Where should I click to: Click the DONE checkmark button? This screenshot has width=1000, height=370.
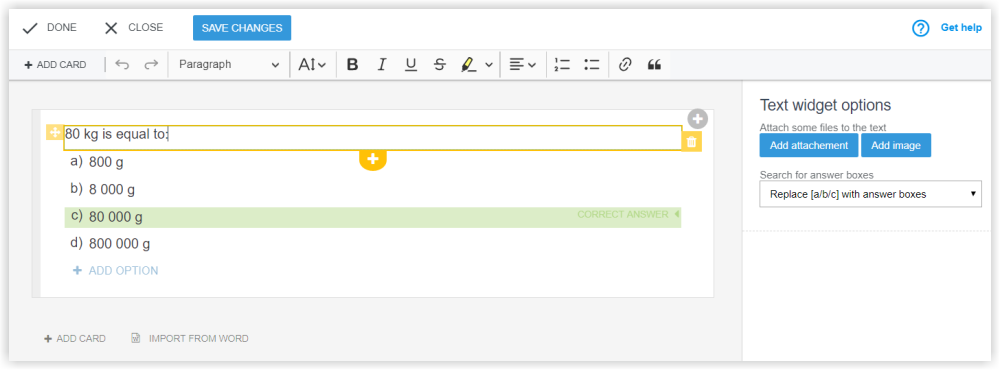point(49,28)
